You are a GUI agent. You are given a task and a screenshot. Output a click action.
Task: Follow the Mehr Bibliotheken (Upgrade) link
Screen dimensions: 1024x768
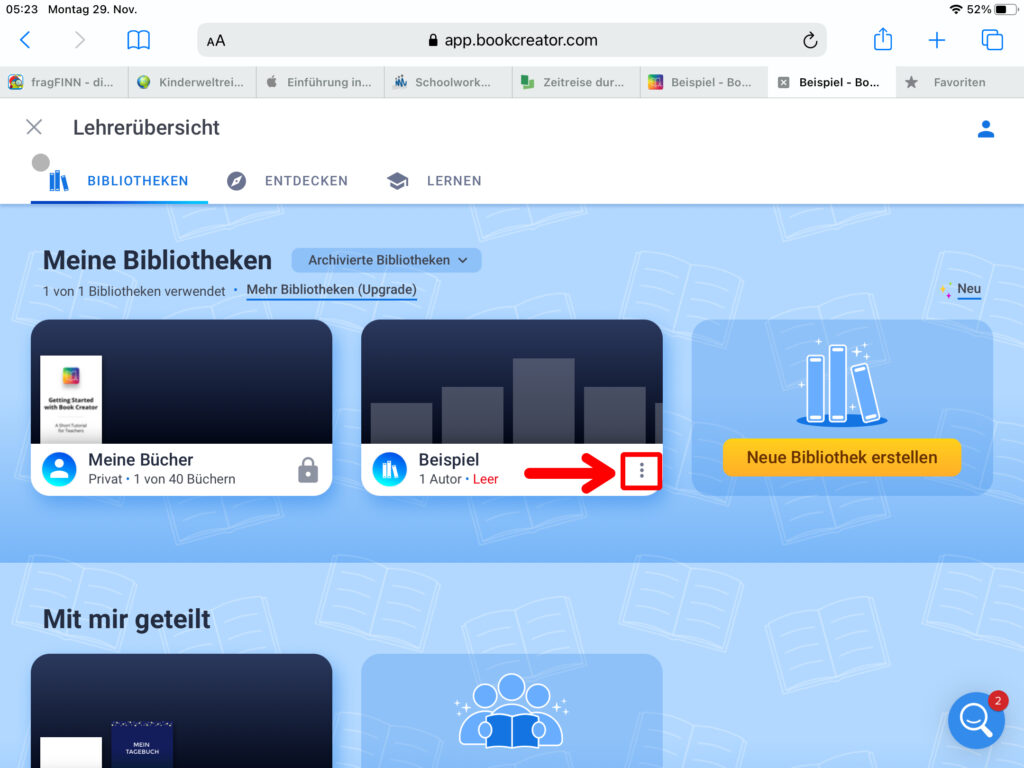pyautogui.click(x=331, y=290)
